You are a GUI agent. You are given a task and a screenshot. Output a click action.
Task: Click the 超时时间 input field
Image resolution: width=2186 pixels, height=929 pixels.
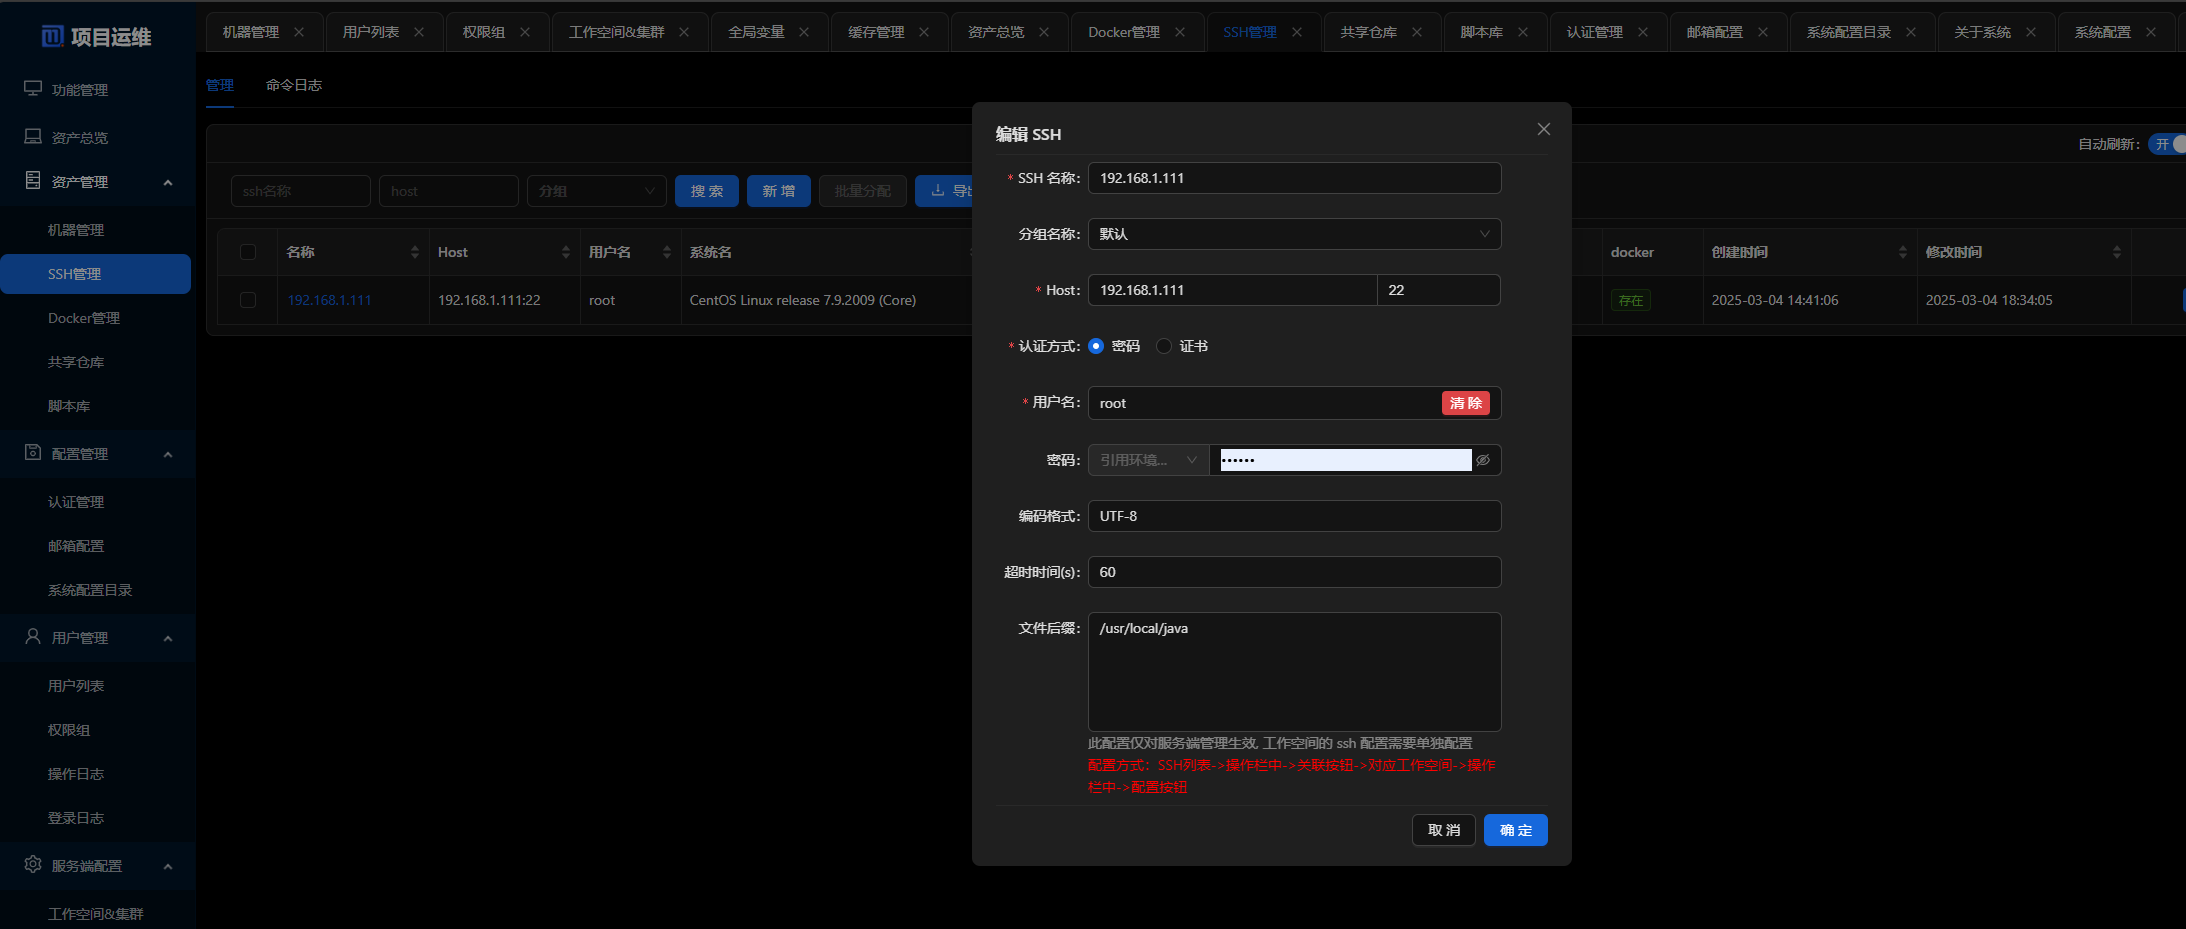point(1294,572)
